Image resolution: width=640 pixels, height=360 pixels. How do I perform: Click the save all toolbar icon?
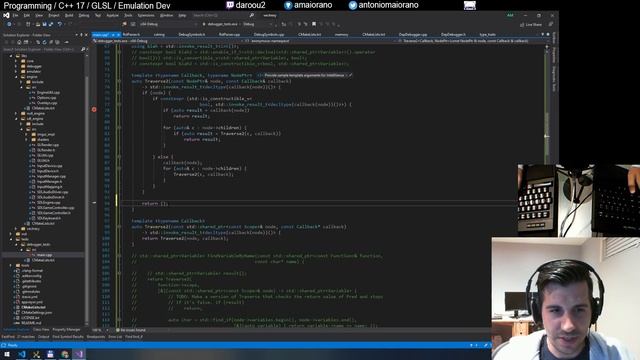tap(51, 24)
